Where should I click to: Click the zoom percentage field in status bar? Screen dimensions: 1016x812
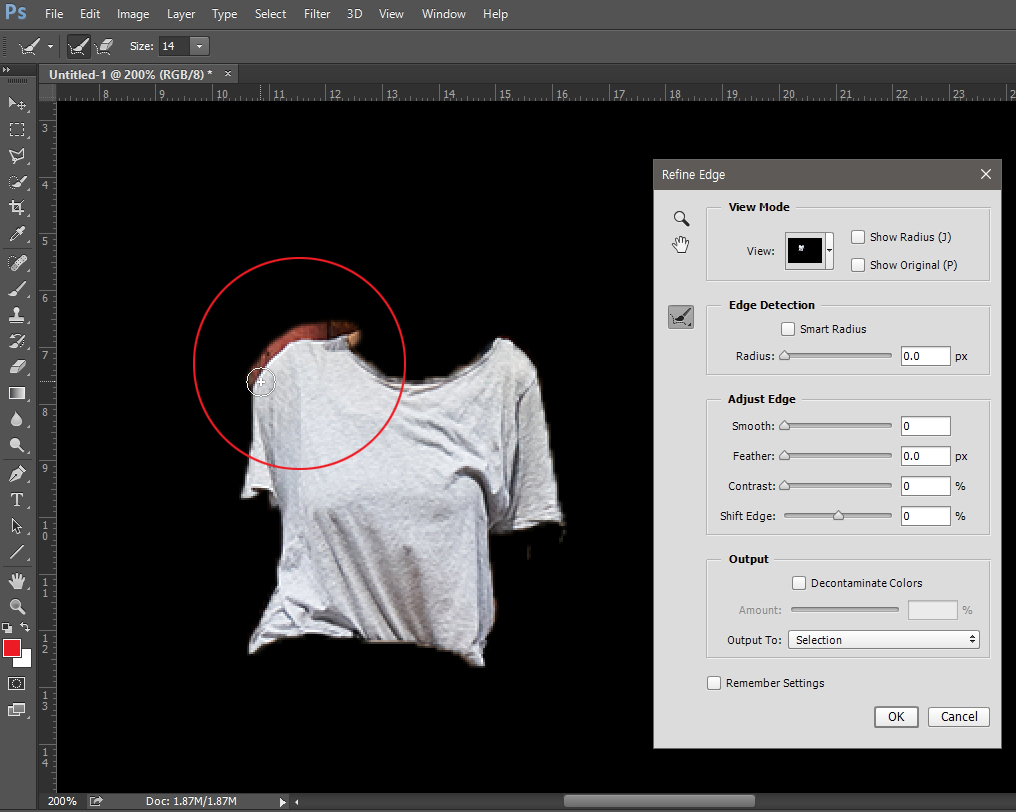tap(62, 802)
